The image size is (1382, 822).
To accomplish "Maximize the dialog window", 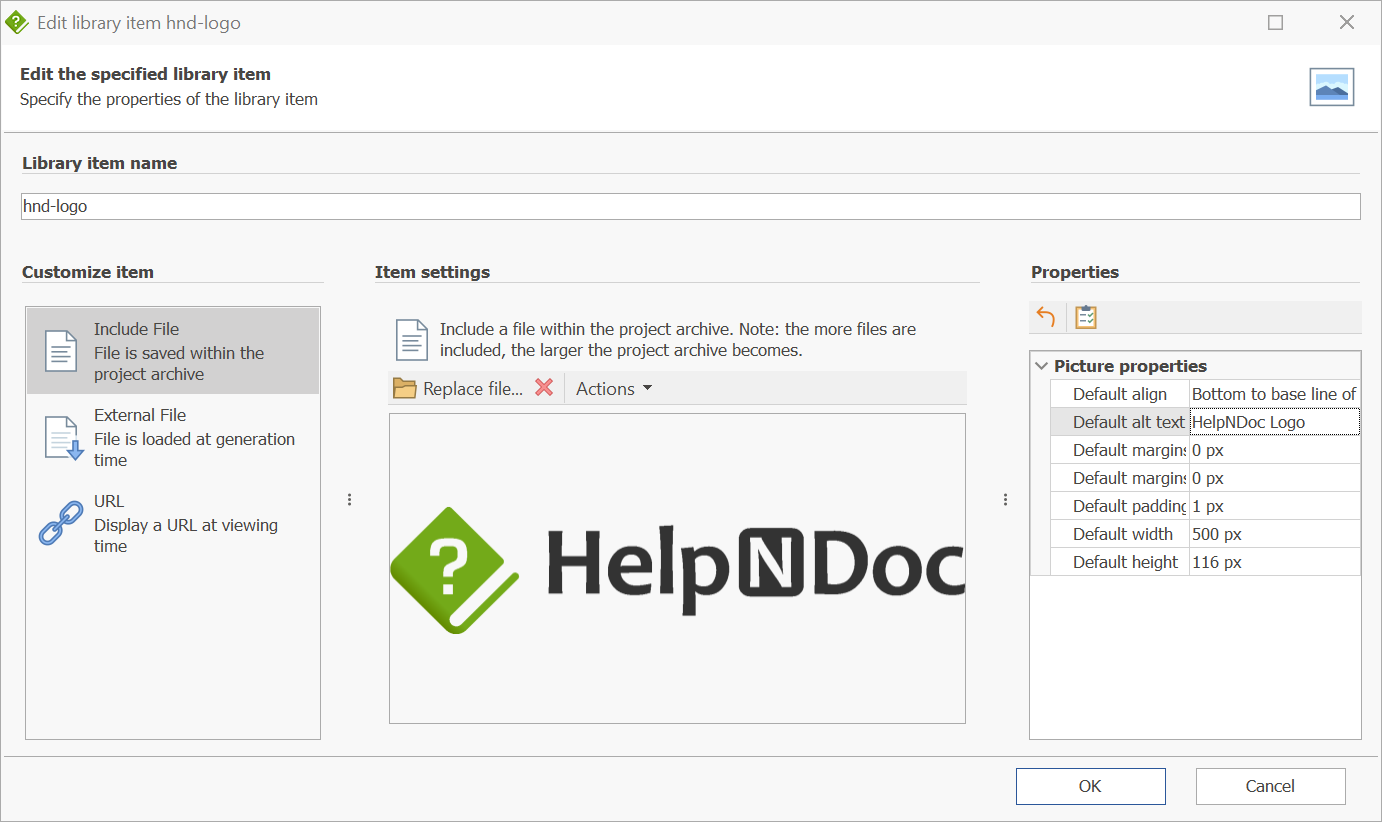I will pyautogui.click(x=1275, y=22).
